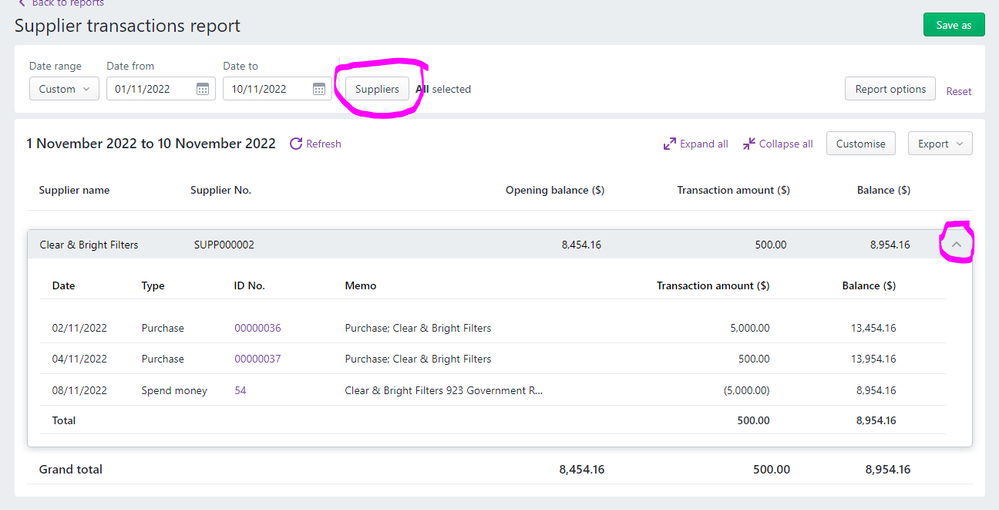Screen dimensions: 999x510
Task: Open purchase ID 00000036
Action: click(x=257, y=328)
